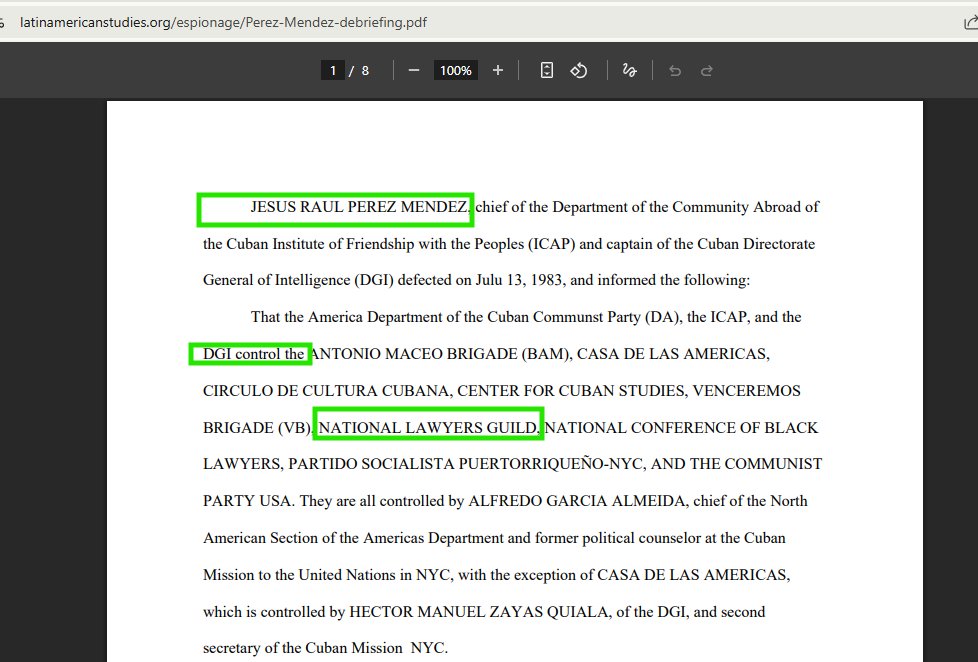
Task: Click the text 'DGI control the'
Action: (x=253, y=354)
